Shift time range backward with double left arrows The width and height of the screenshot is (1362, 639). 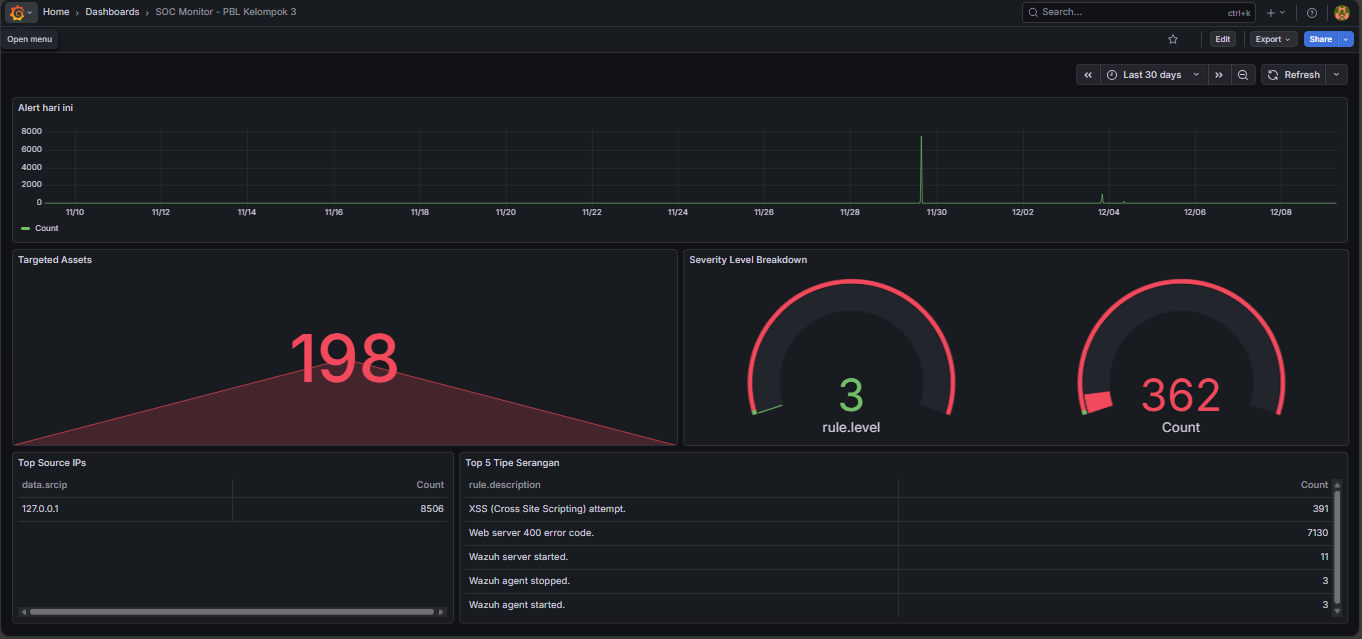[1088, 74]
